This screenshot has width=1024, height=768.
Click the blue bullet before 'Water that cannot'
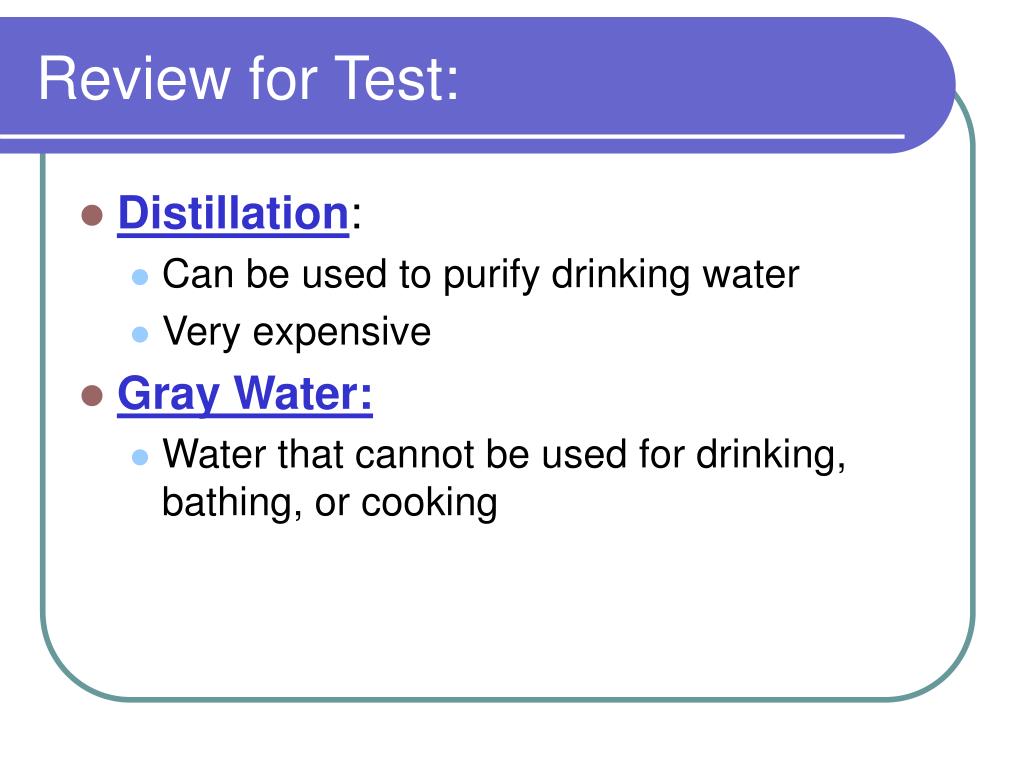[x=140, y=456]
